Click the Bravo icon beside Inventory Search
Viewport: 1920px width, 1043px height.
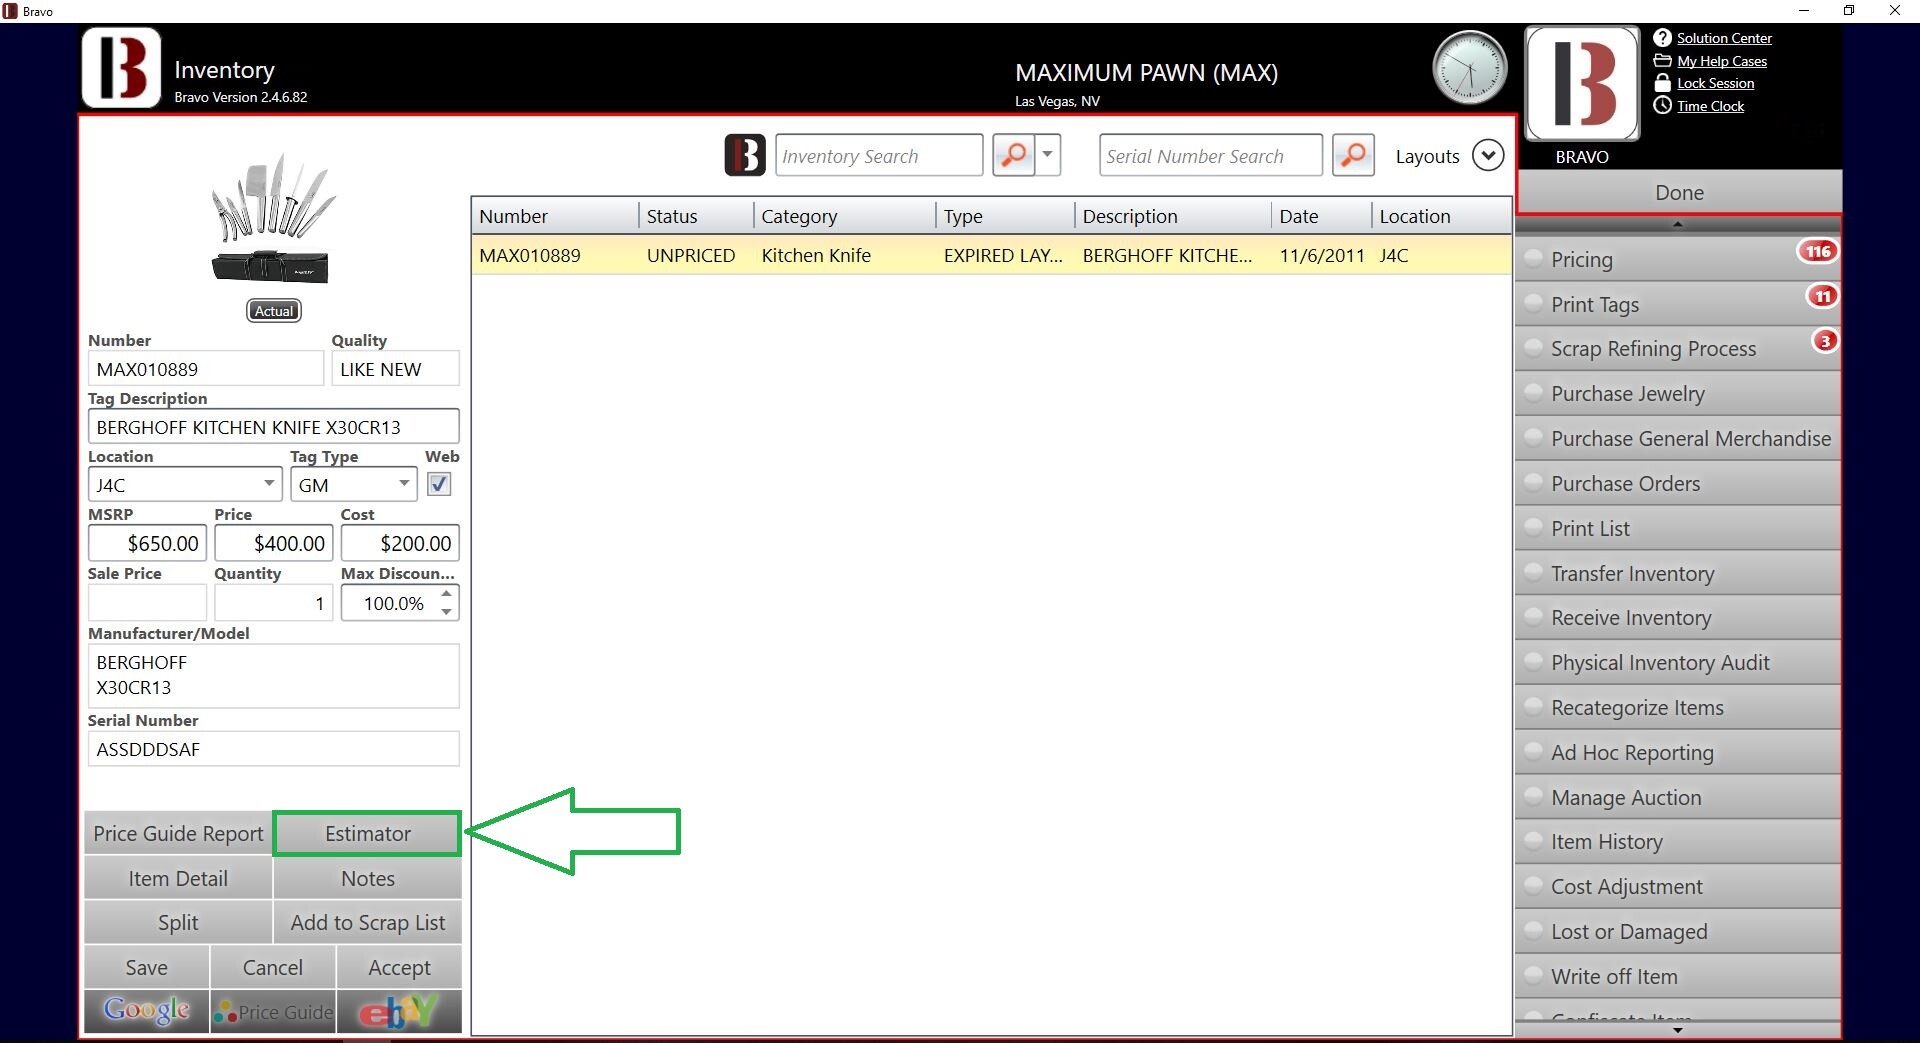(x=745, y=155)
